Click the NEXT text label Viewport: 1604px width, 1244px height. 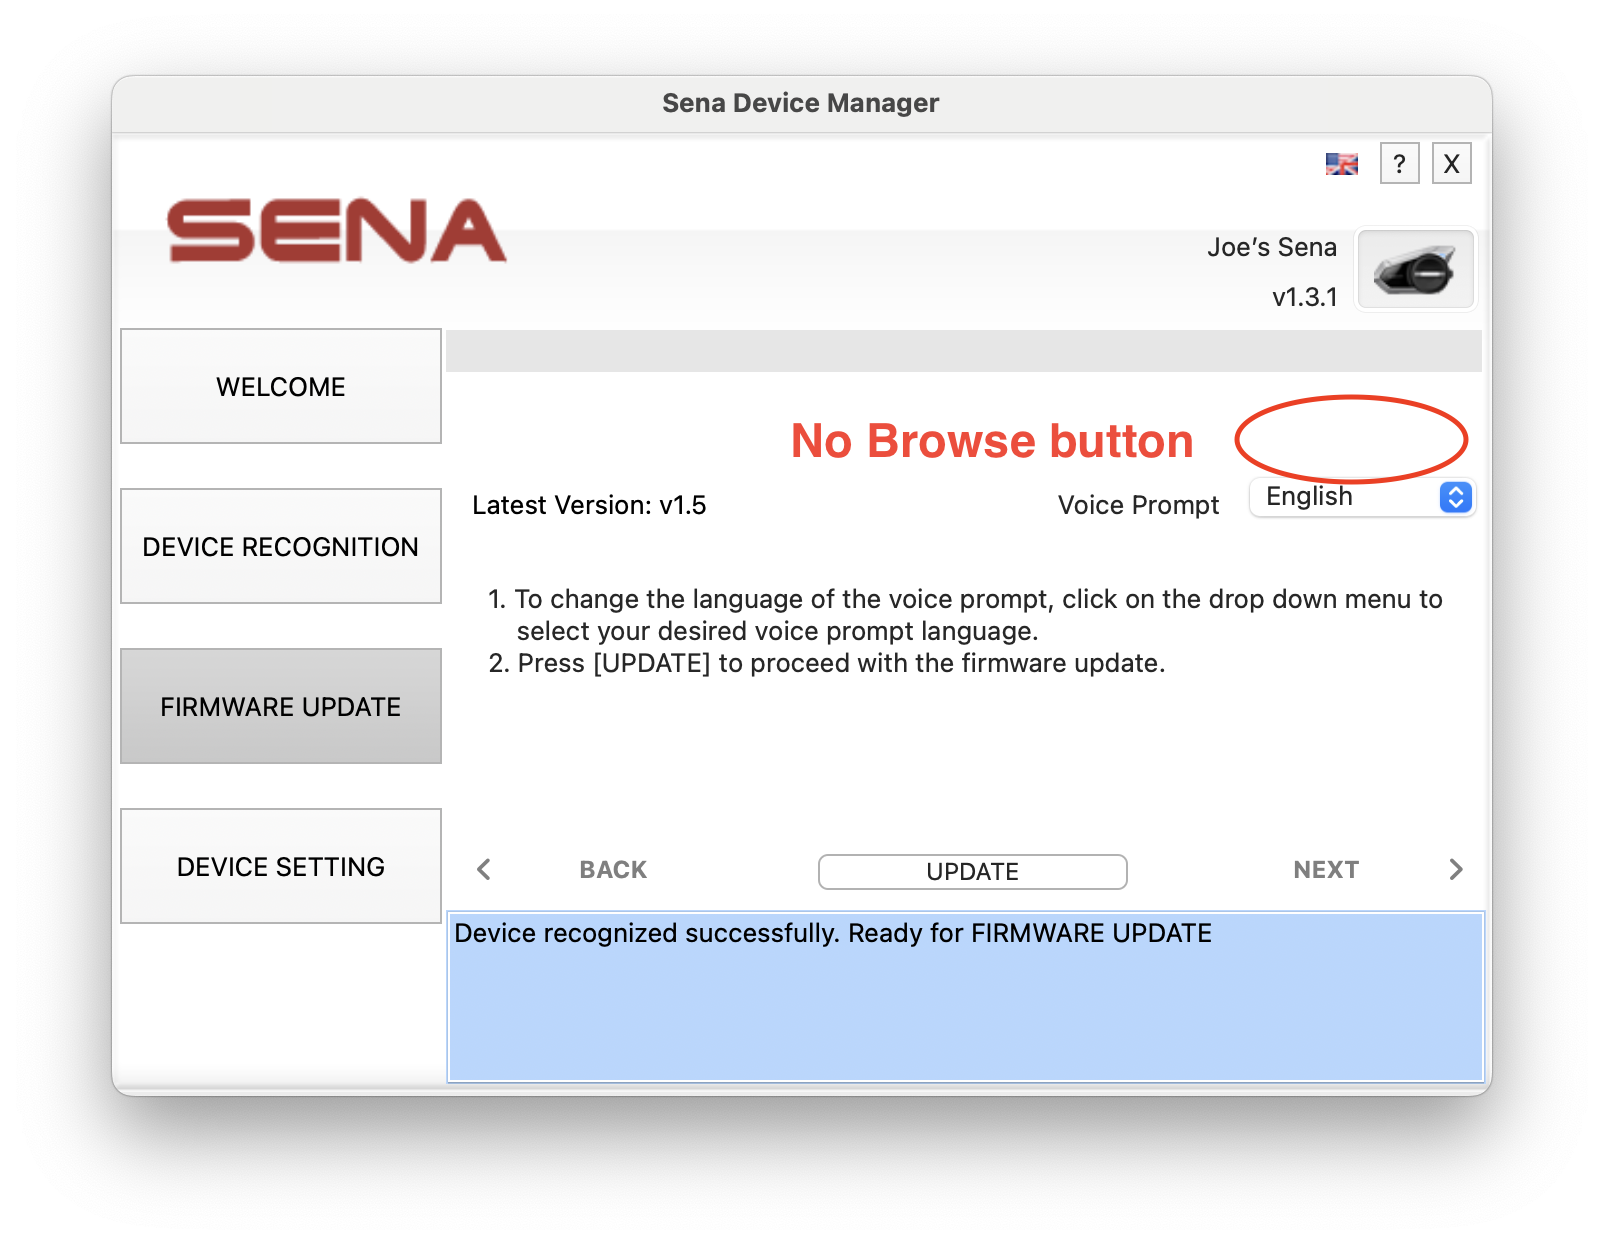coord(1325,870)
